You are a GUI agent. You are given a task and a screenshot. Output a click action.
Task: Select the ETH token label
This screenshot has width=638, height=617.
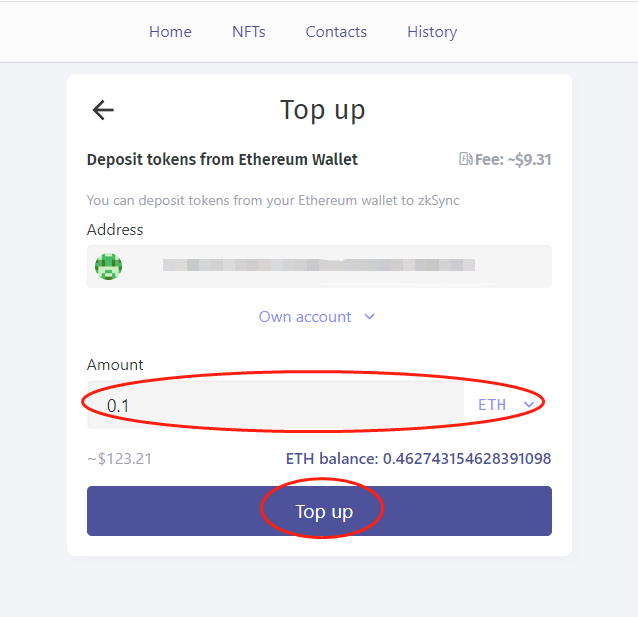[492, 405]
